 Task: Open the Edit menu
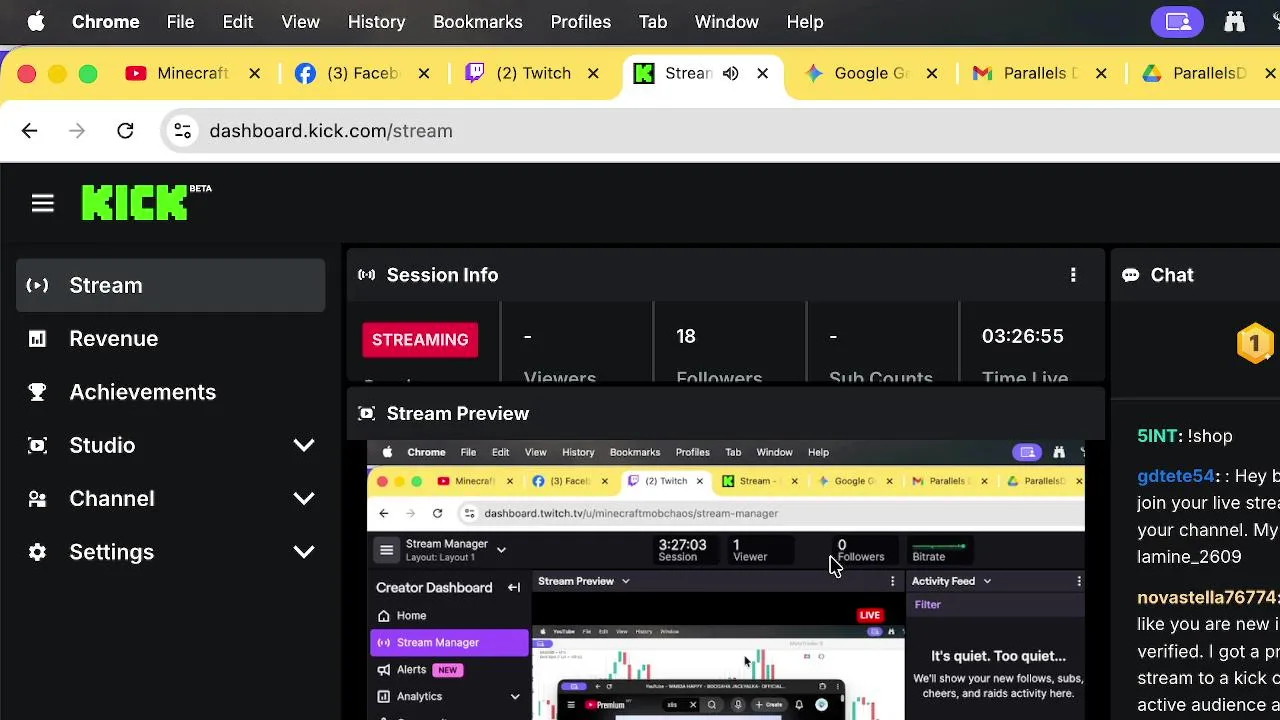coord(237,21)
